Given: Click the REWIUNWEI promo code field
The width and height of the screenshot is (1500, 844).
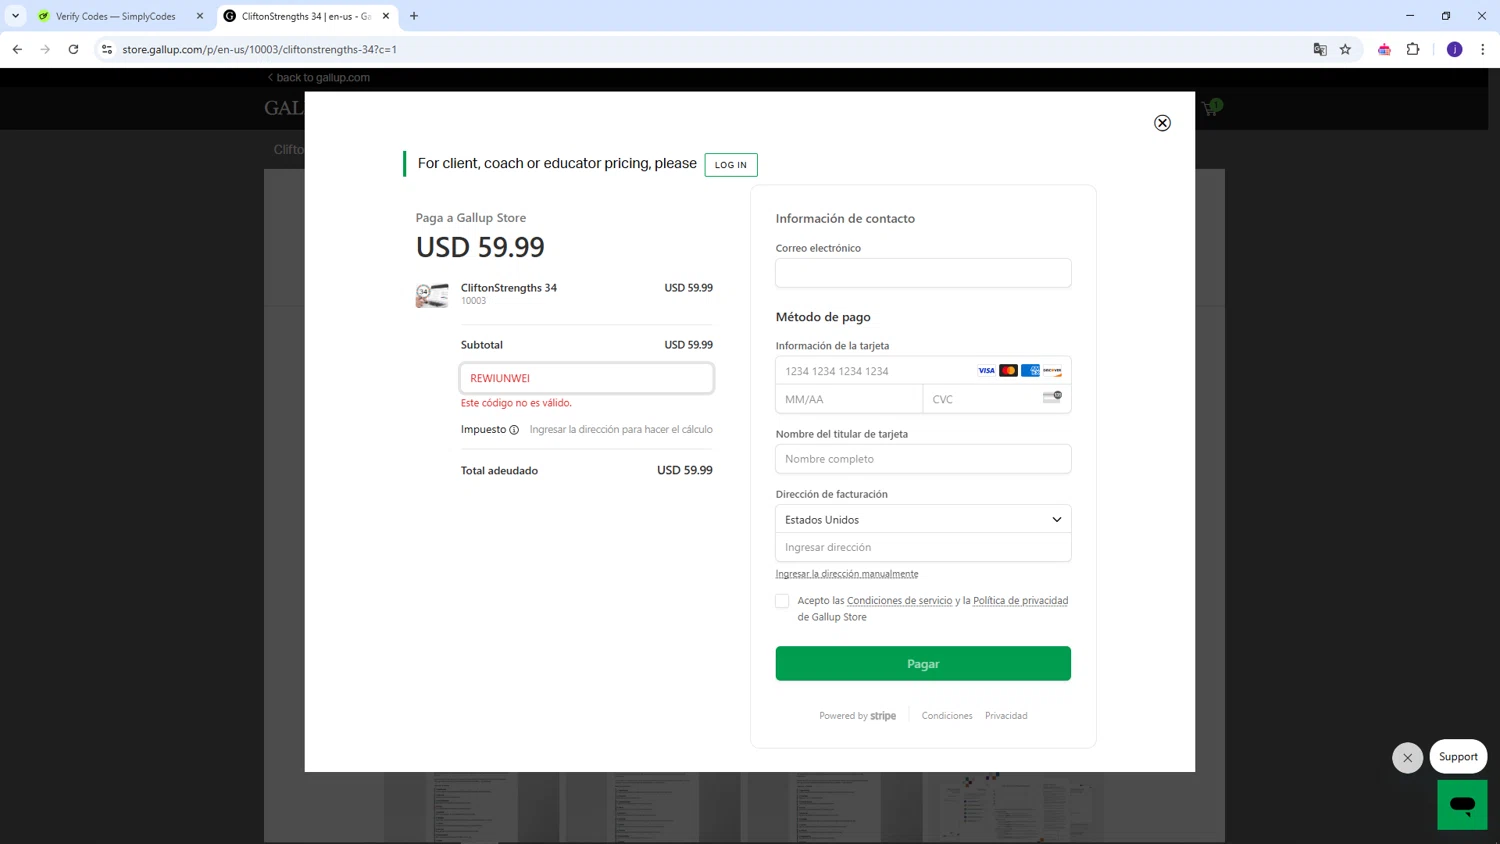Looking at the screenshot, I should (x=587, y=378).
